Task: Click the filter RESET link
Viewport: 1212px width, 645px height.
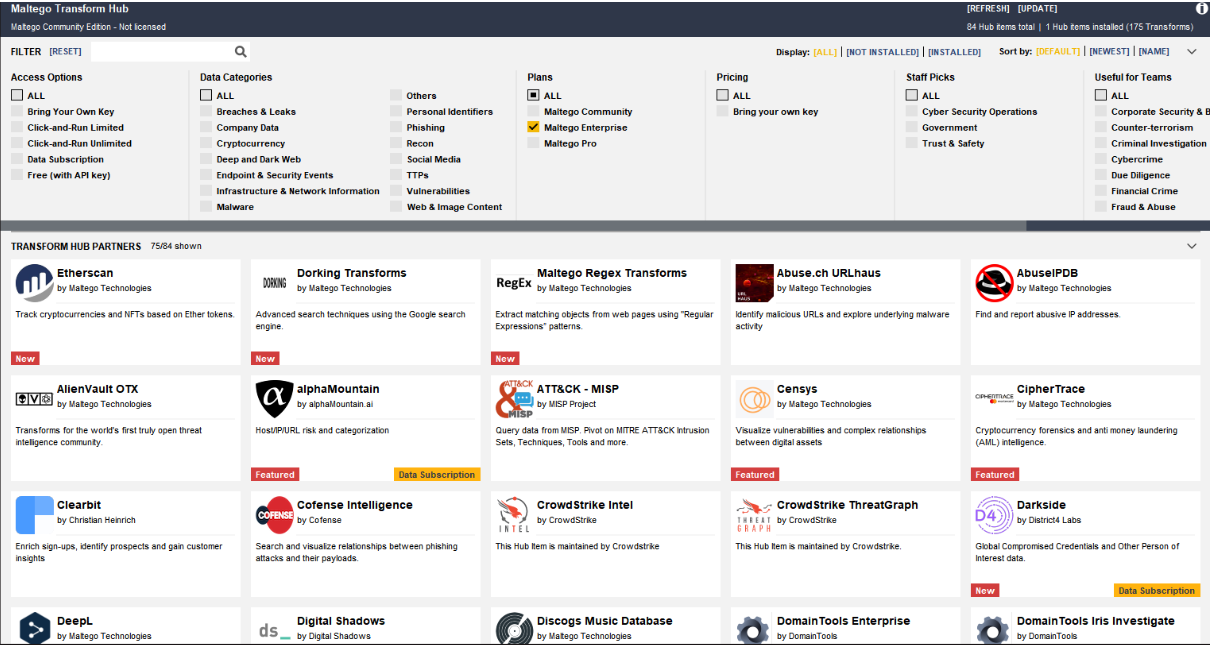Action: (66, 51)
